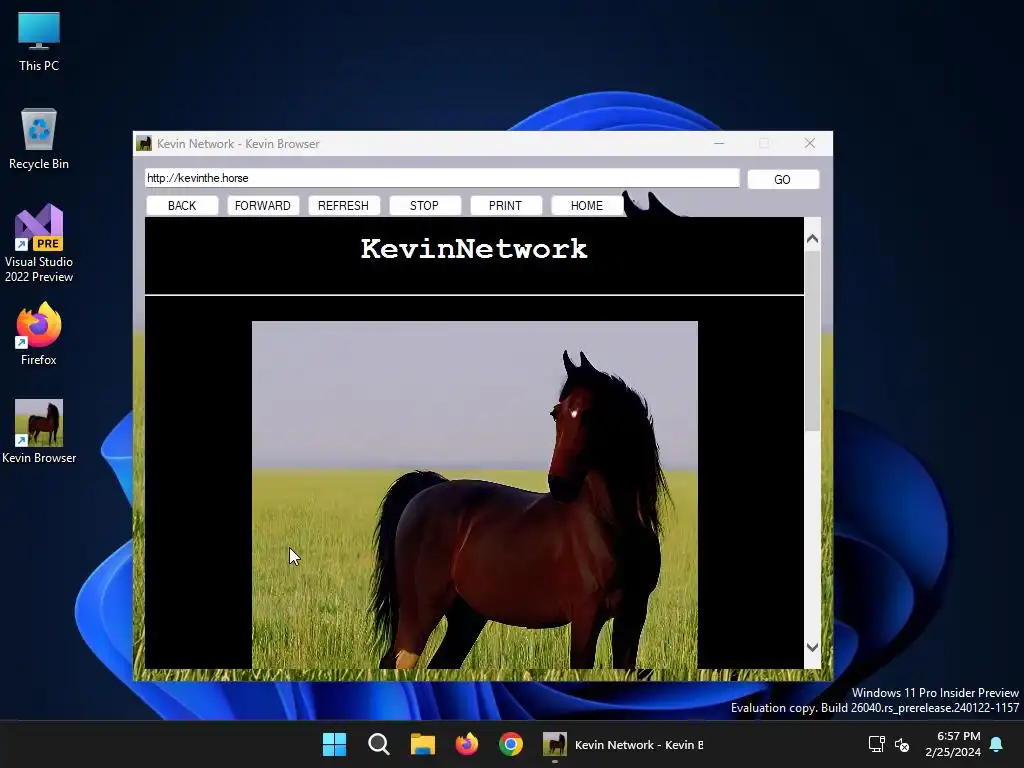The width and height of the screenshot is (1024, 768).
Task: Click the HOME button
Action: [x=586, y=206]
